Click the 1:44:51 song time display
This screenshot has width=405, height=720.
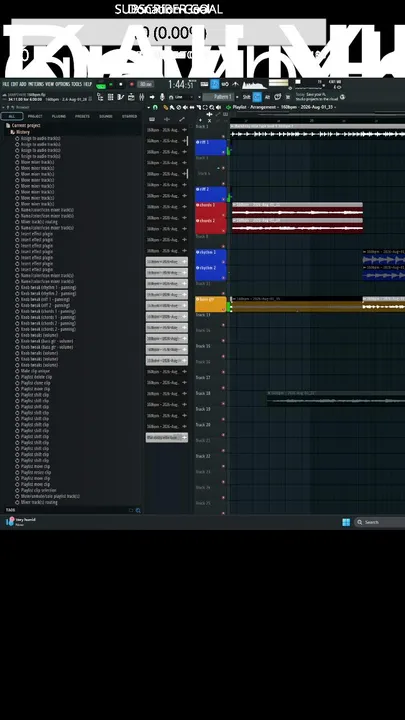(x=181, y=84)
